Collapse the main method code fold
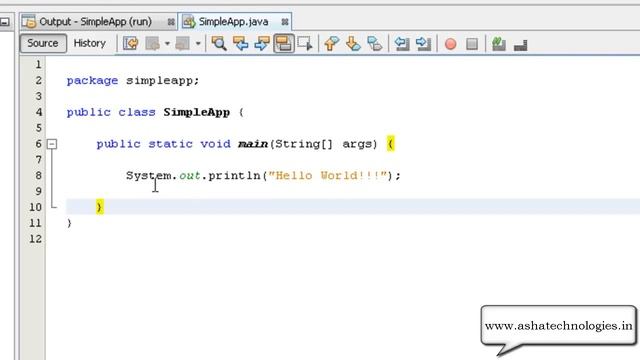This screenshot has width=640, height=360. (x=52, y=144)
